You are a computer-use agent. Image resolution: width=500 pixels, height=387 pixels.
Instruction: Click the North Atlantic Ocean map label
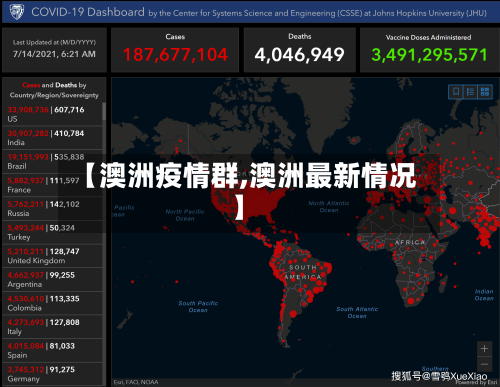329,207
